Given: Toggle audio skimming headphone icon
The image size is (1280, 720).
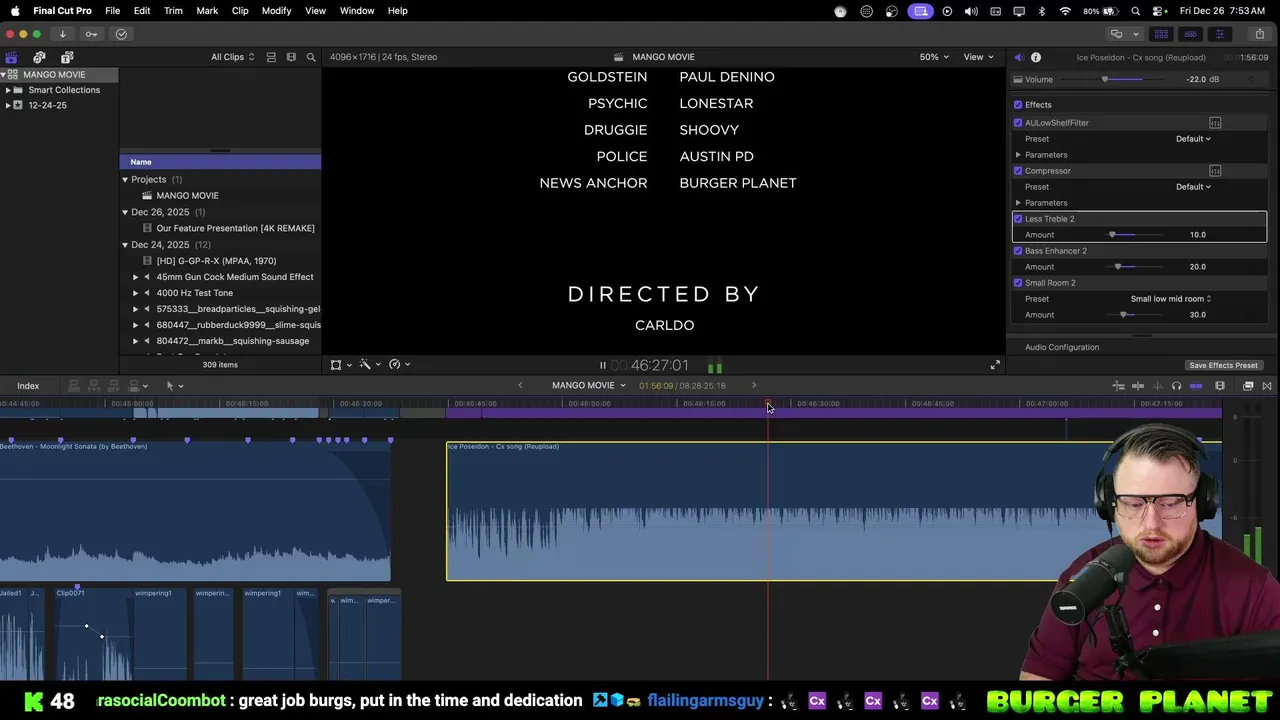Looking at the screenshot, I should click(1176, 386).
